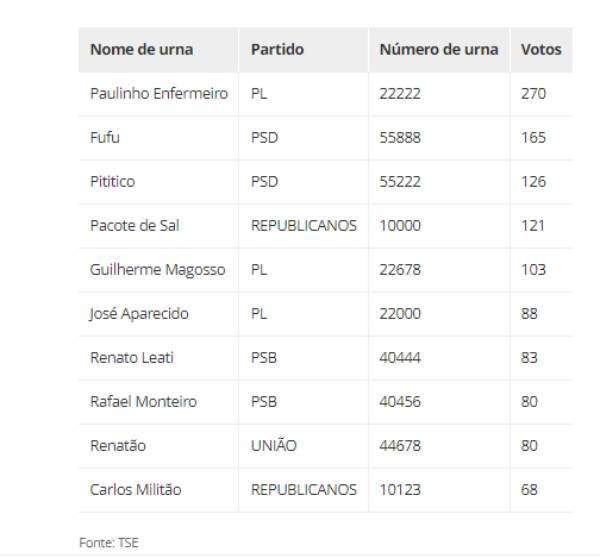Select the Renatão candidate row name
The image size is (600, 558).
click(x=118, y=446)
